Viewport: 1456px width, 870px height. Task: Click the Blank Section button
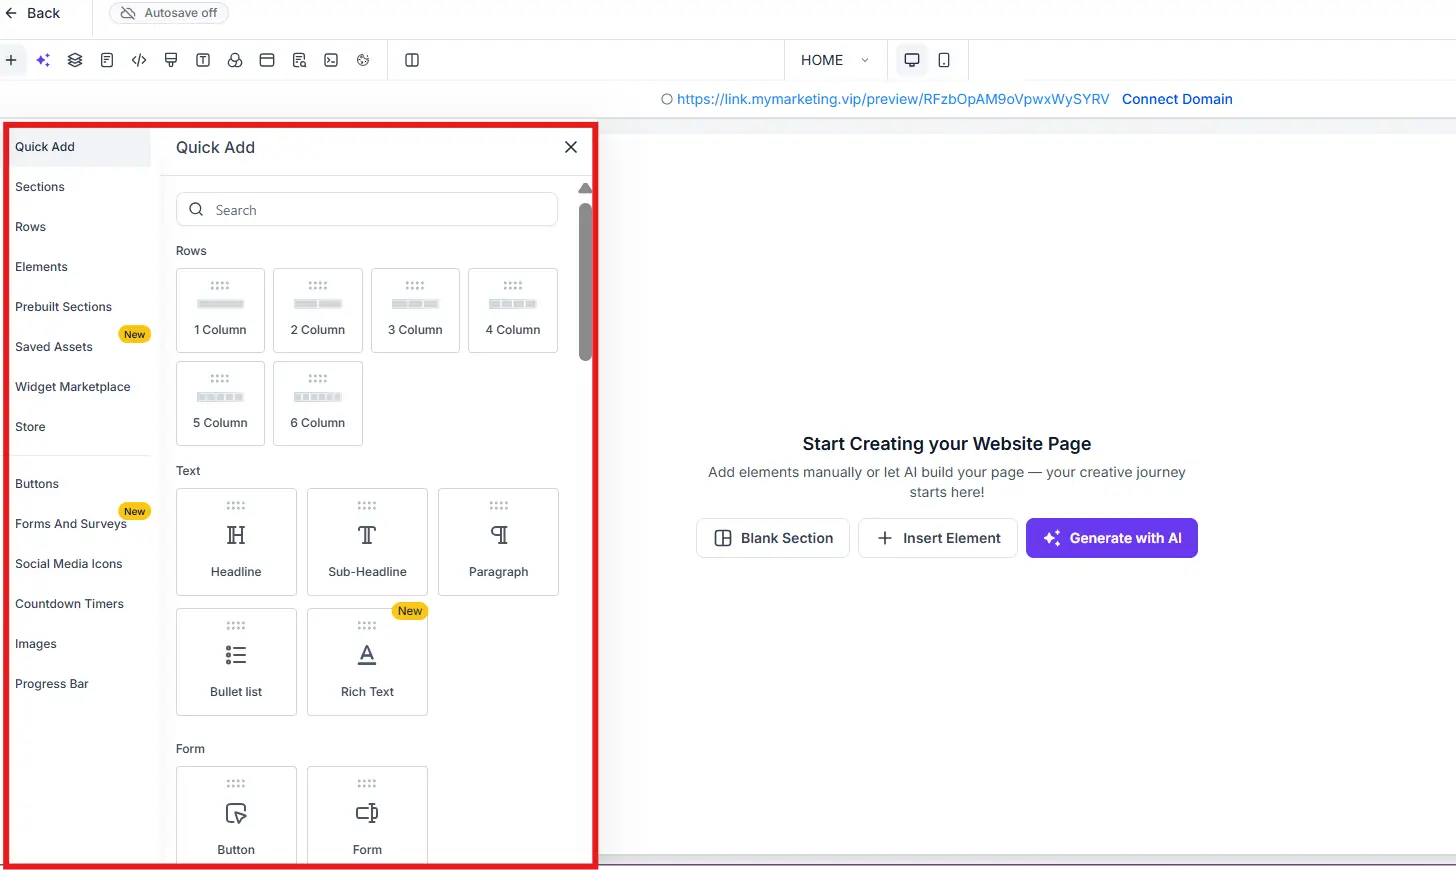click(773, 538)
